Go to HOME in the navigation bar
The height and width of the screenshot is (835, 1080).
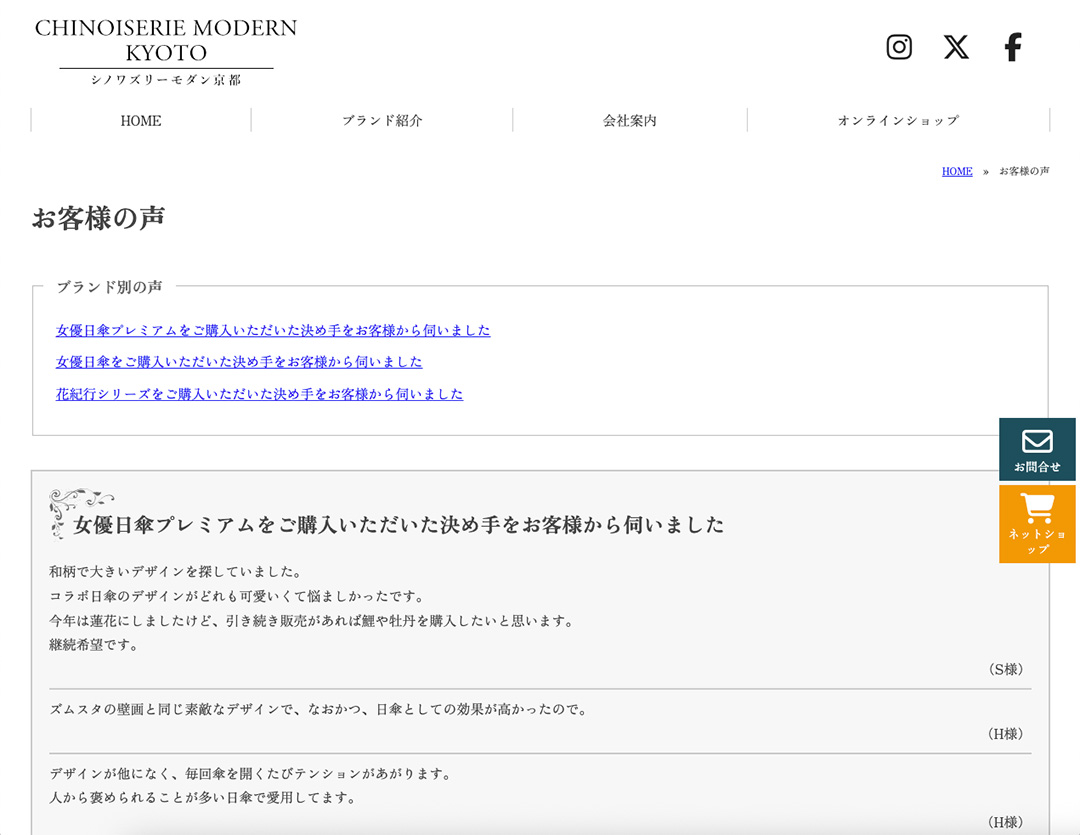click(x=141, y=121)
